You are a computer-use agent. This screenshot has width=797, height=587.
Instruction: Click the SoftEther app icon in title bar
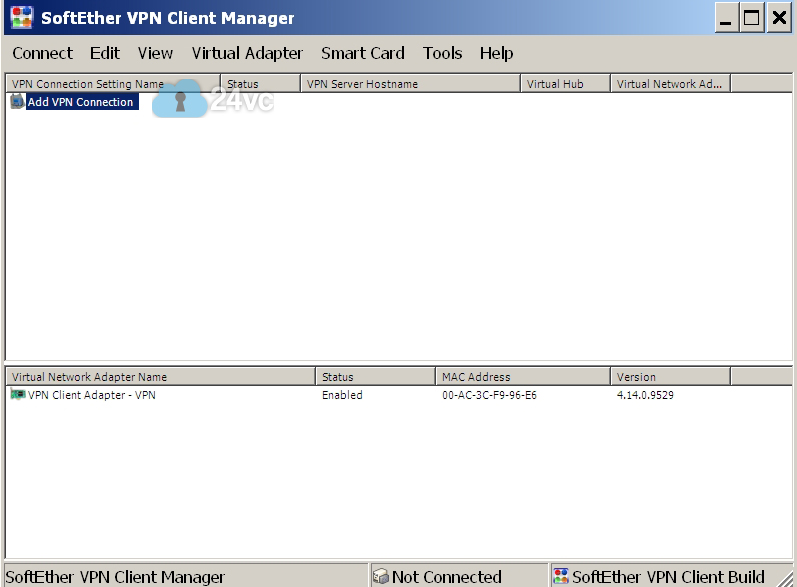tap(21, 18)
